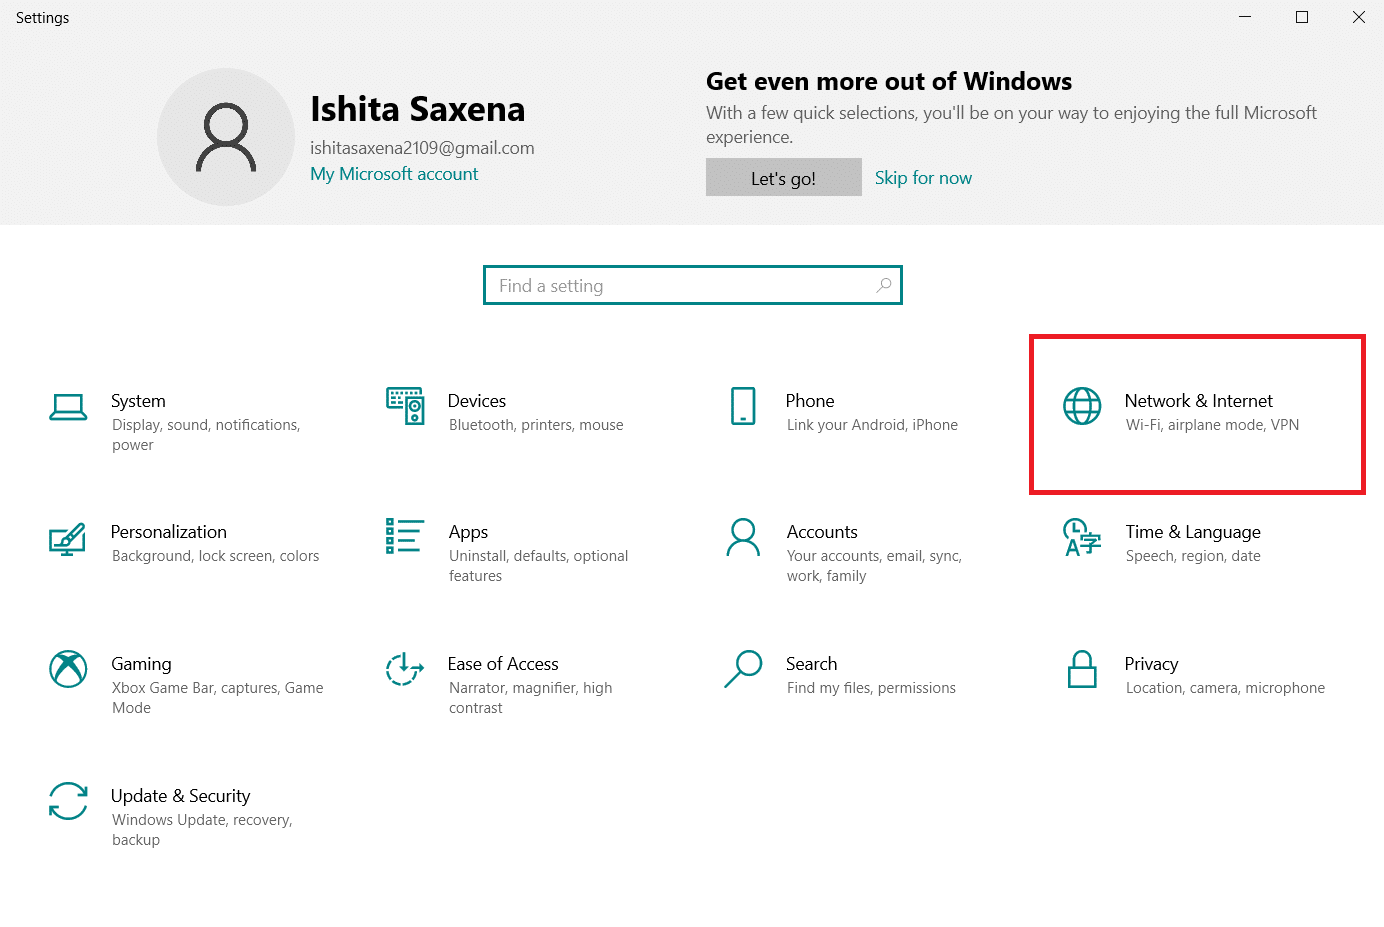The width and height of the screenshot is (1384, 927).
Task: Click 'Speech, region, date' description
Action: tap(1193, 556)
